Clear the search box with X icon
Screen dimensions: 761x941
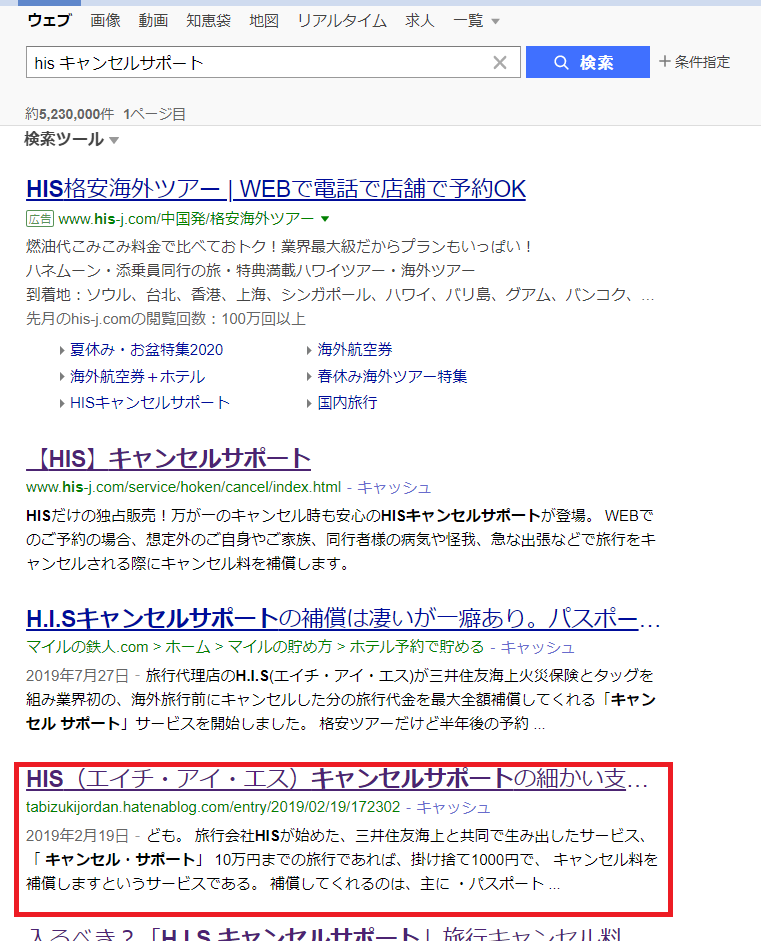click(x=499, y=62)
